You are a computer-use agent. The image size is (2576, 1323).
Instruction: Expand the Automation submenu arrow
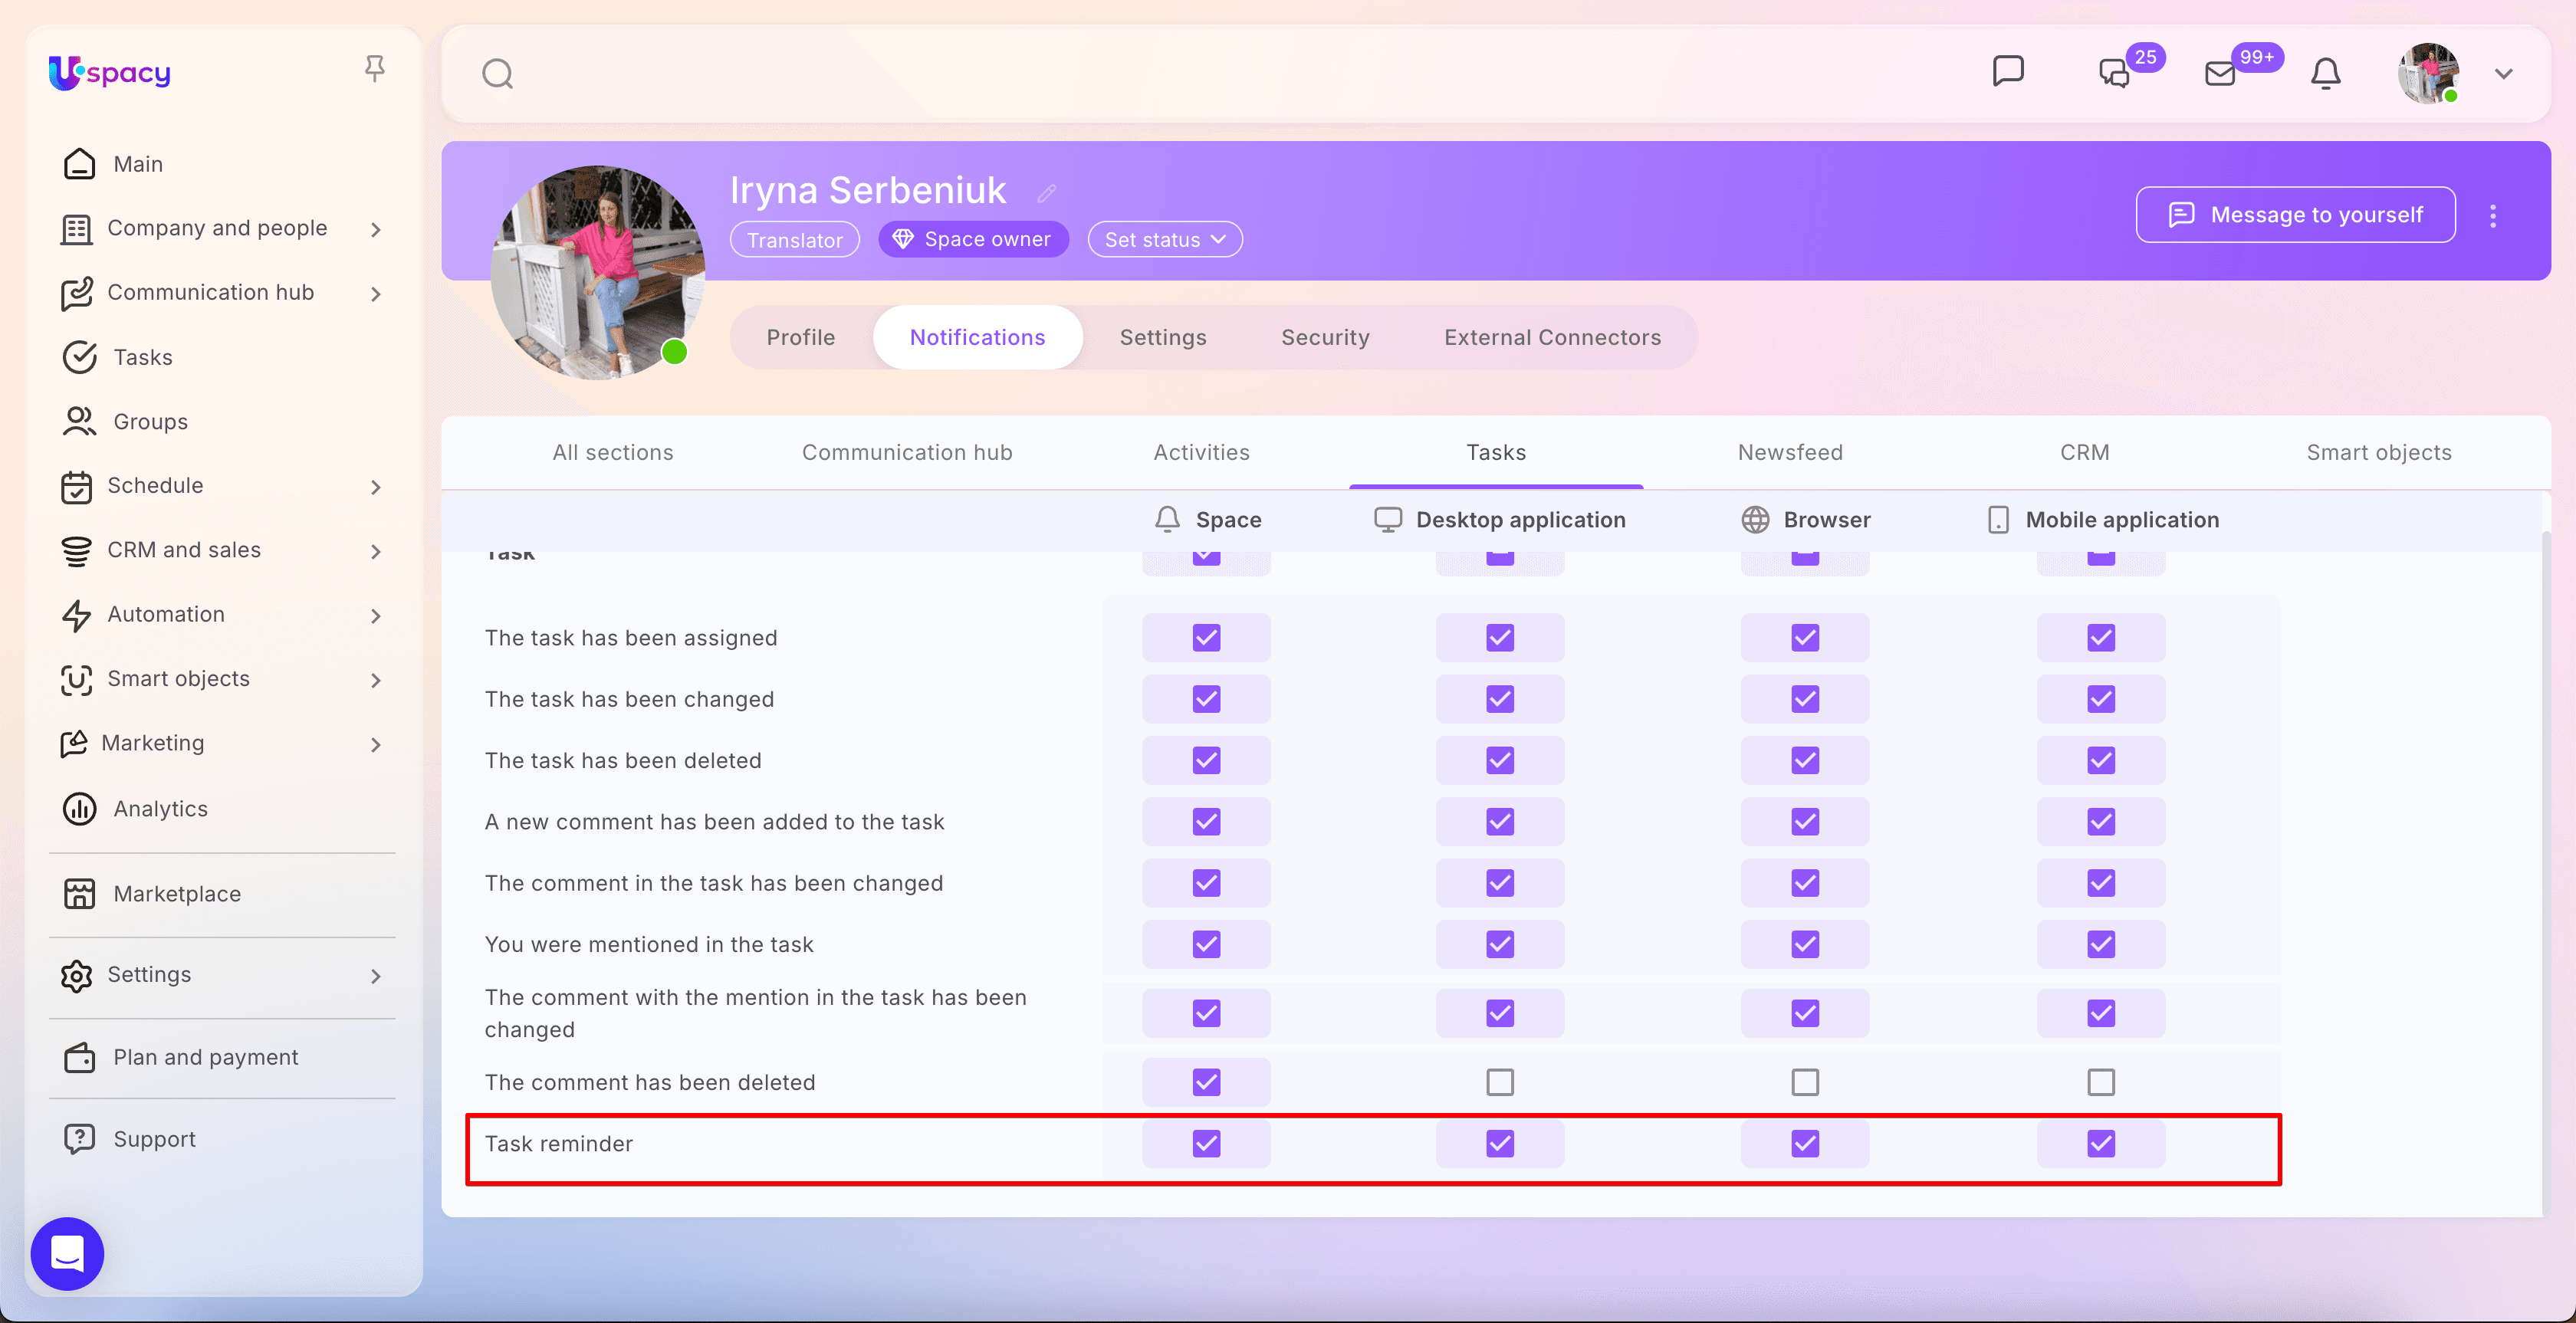375,615
